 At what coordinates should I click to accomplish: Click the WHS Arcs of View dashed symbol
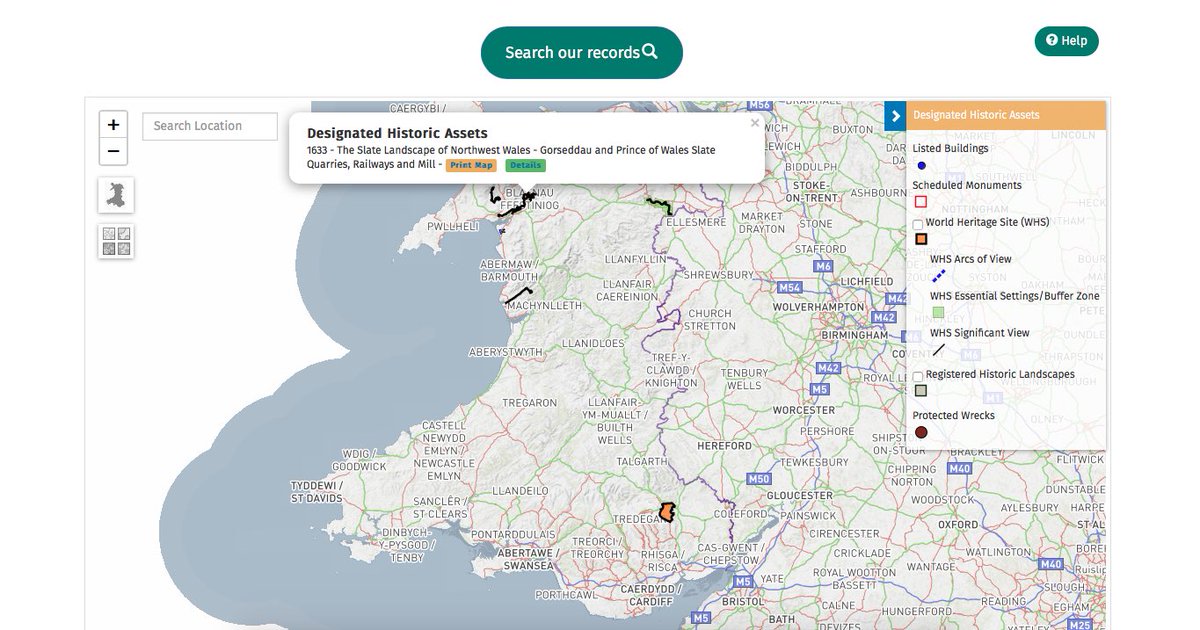(x=939, y=276)
